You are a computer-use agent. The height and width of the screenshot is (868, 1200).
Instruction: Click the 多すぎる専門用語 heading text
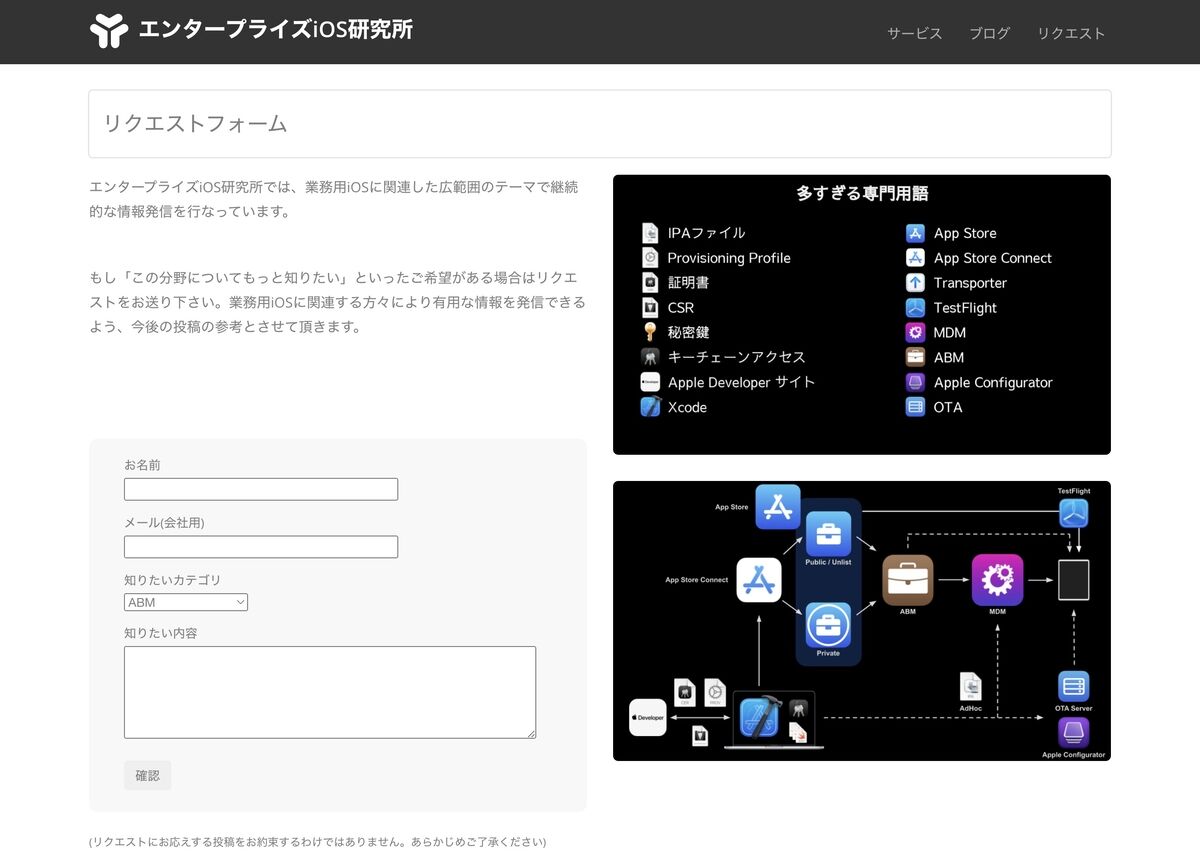(862, 194)
